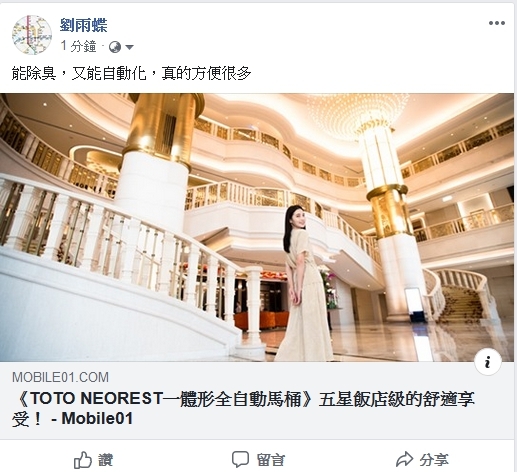Click the thumbs-up like icon
This screenshot has height=472, width=517.
tap(82, 460)
